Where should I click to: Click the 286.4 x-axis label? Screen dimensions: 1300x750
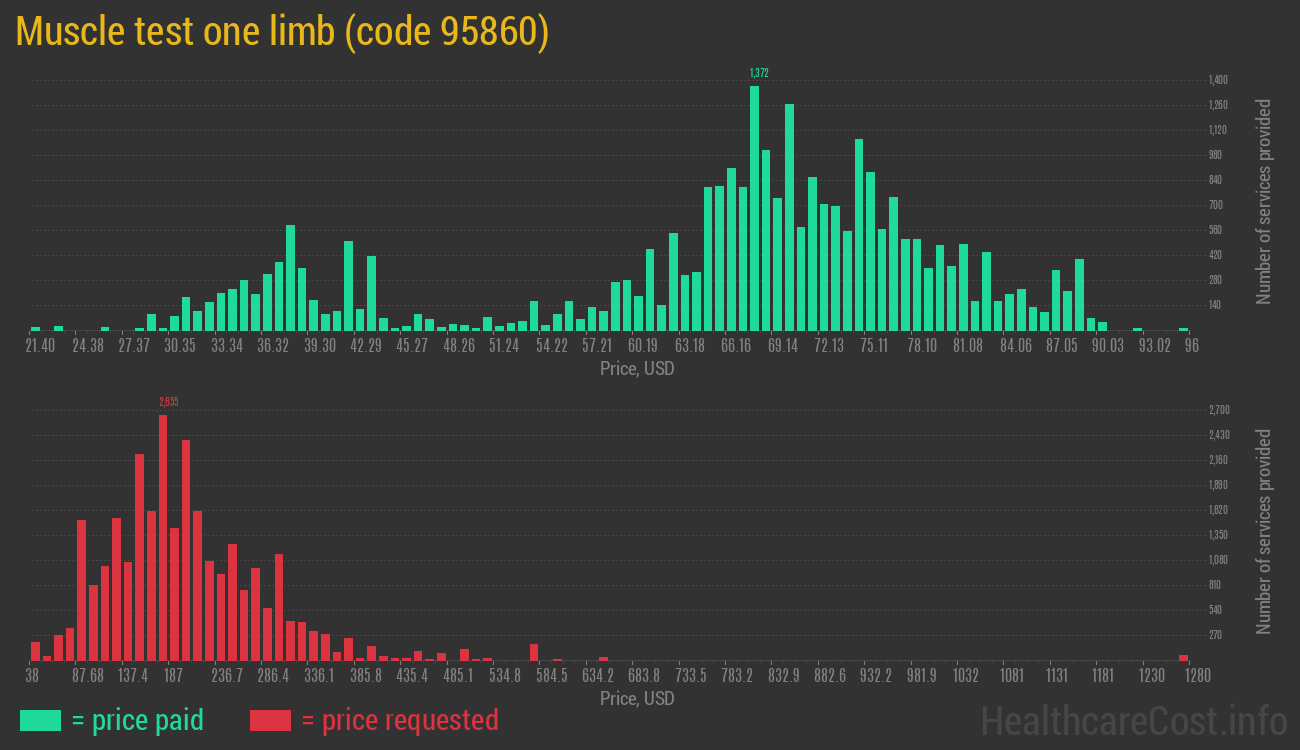(273, 676)
